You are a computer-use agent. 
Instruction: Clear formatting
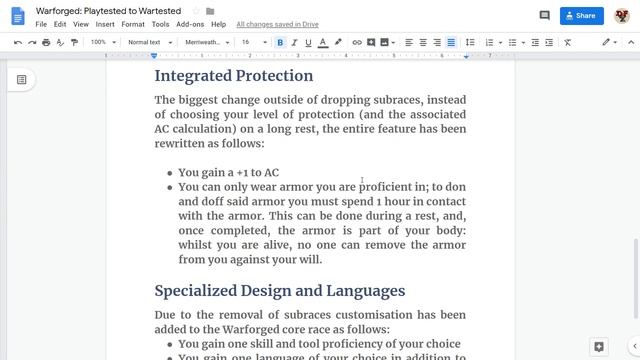[567, 42]
